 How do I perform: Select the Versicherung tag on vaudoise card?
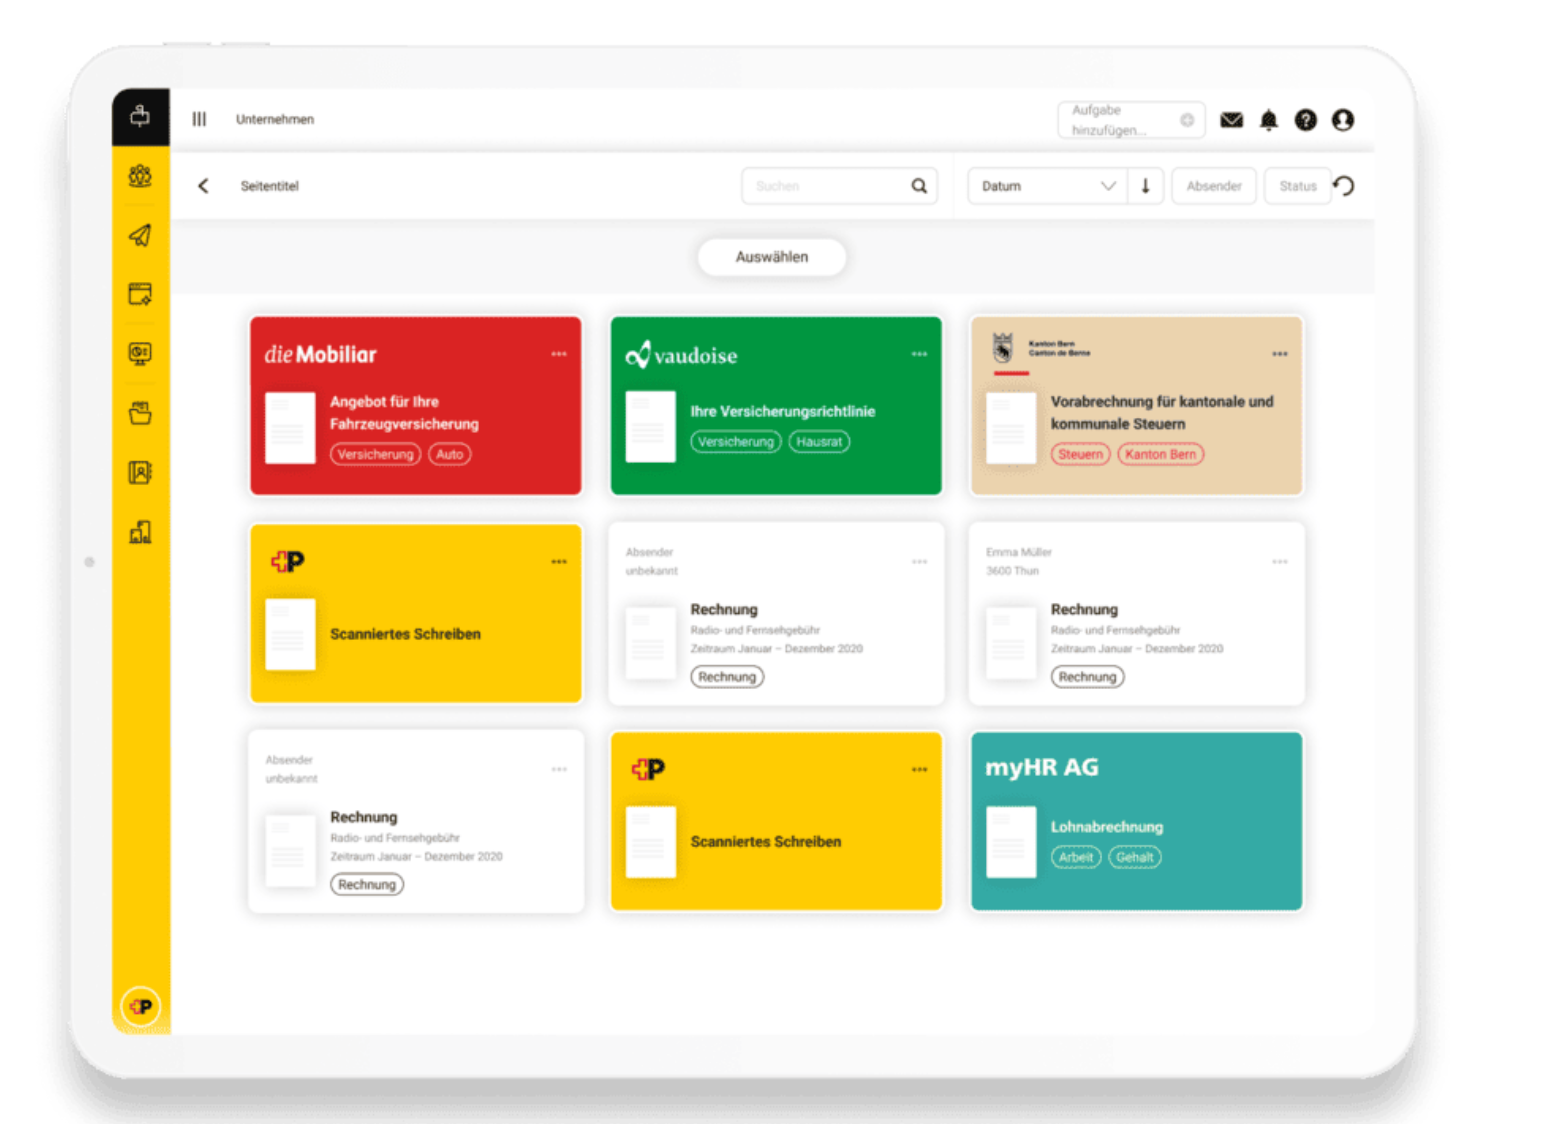(x=736, y=442)
